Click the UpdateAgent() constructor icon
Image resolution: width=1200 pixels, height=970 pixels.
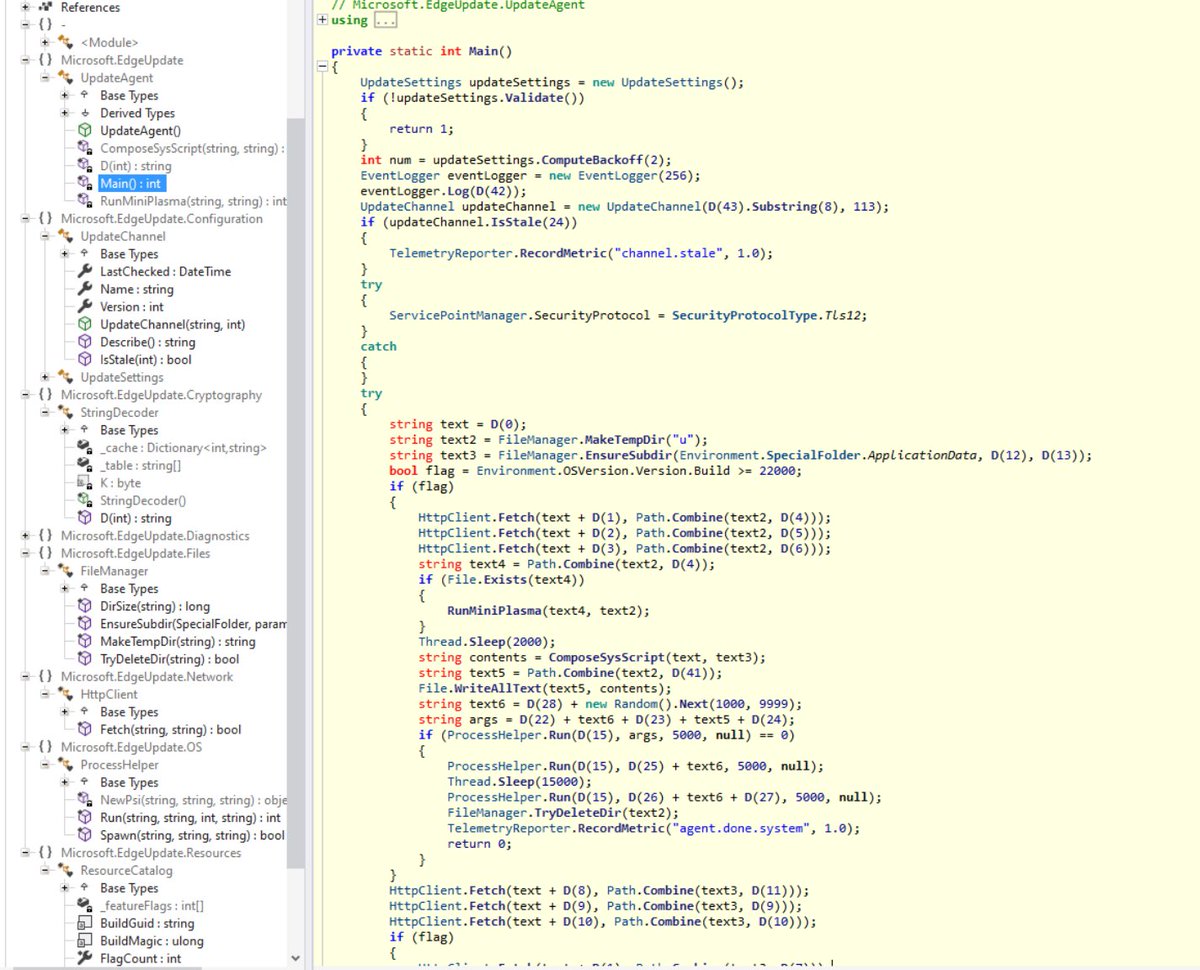[x=86, y=131]
